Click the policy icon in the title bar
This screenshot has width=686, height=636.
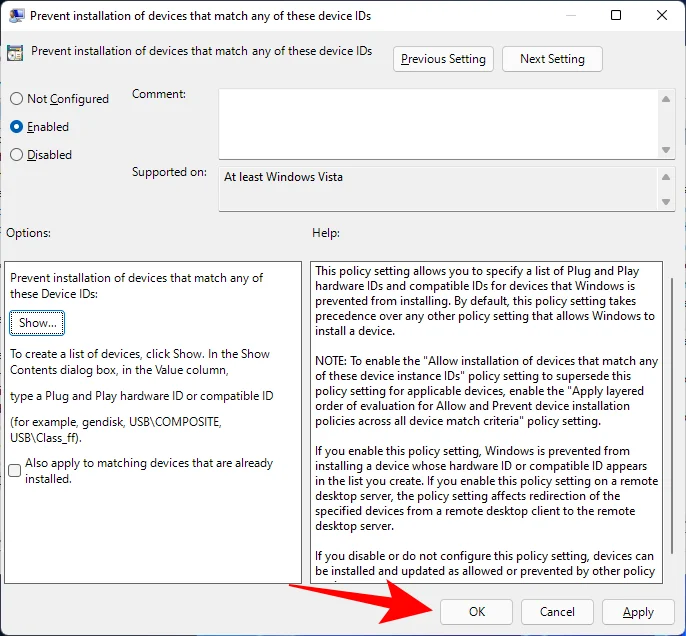[x=19, y=16]
